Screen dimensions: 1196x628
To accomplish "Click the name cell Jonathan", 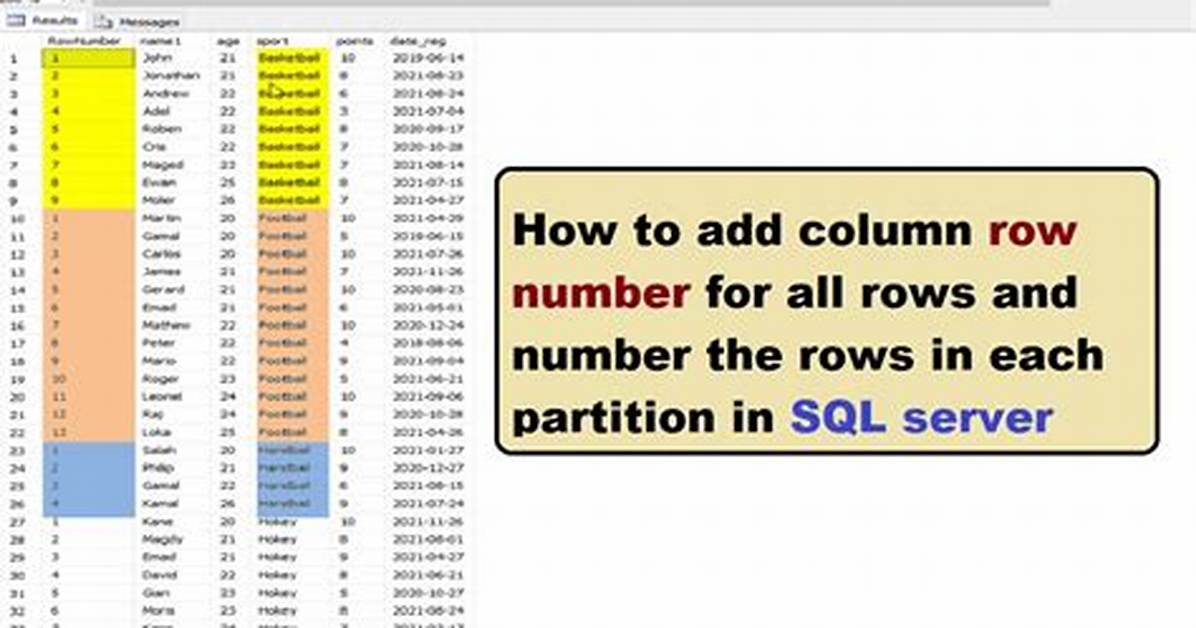I will 172,76.
